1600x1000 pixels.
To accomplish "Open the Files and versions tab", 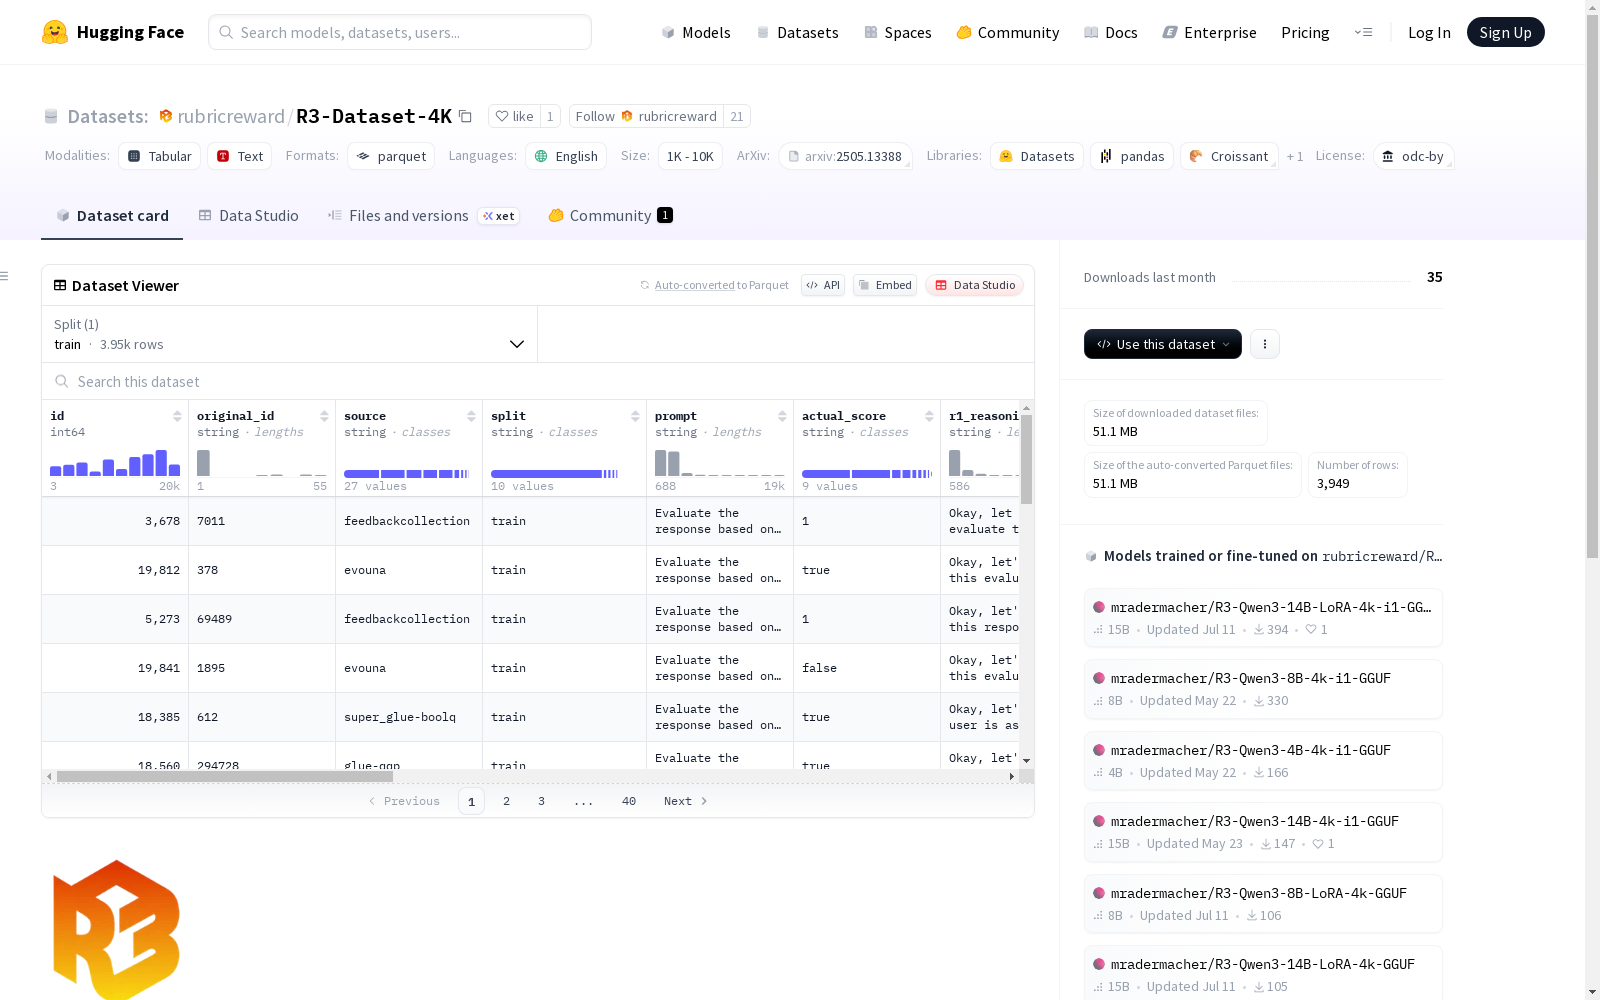I will (424, 216).
